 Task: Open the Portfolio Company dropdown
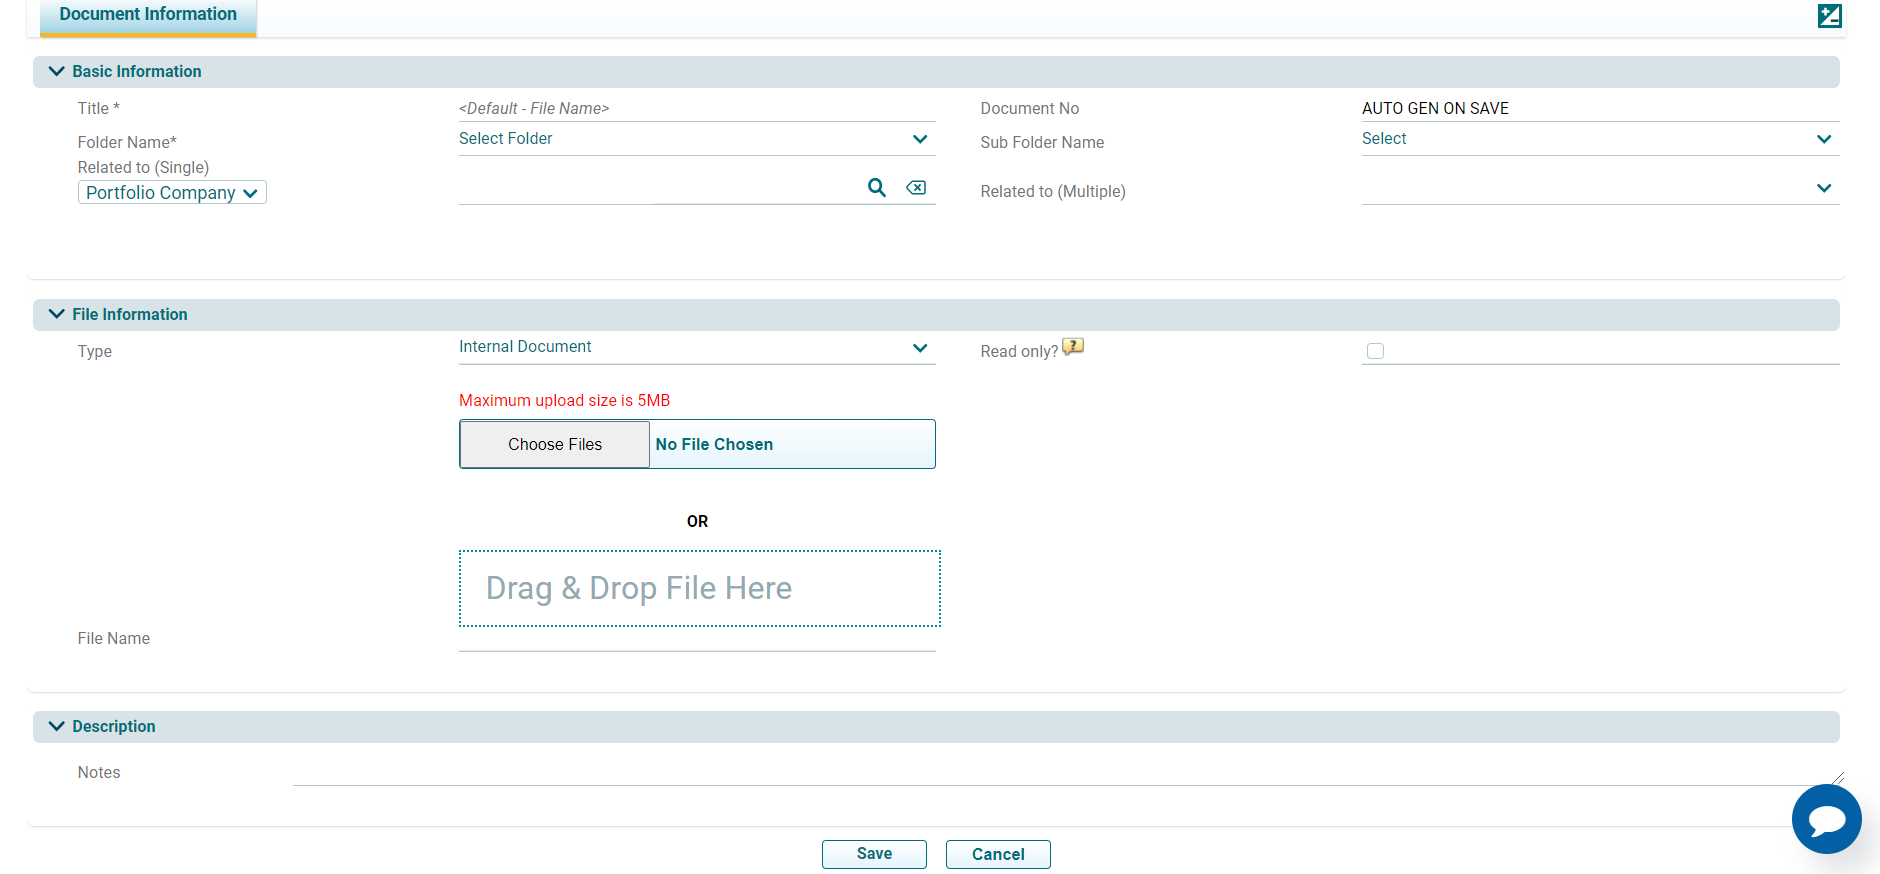[172, 193]
